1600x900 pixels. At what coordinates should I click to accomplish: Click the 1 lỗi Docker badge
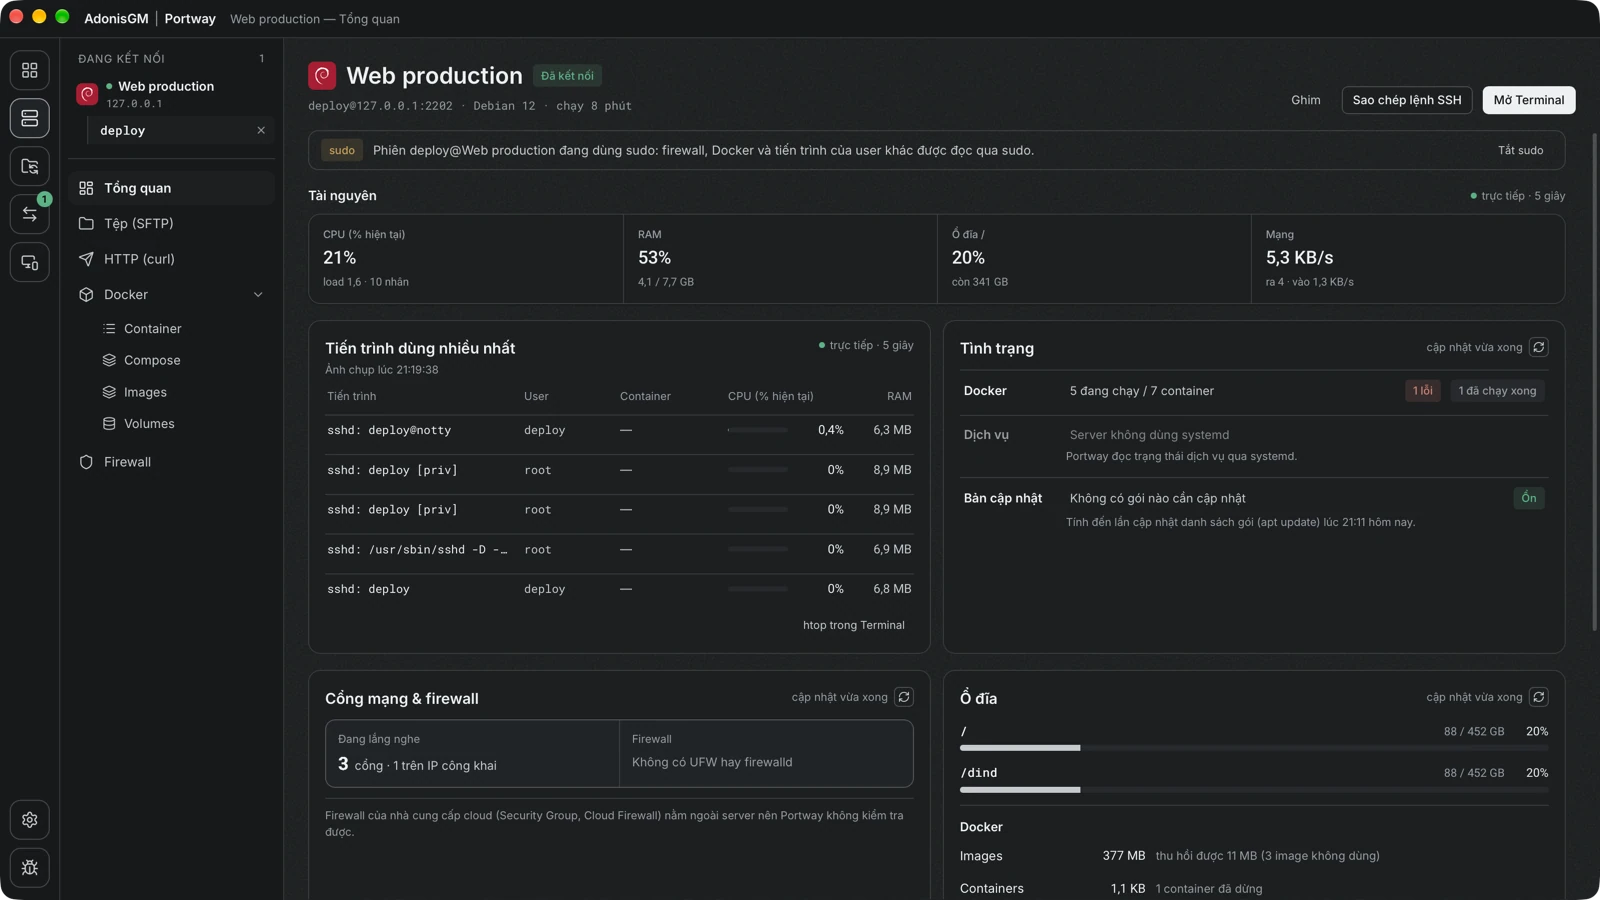point(1422,391)
